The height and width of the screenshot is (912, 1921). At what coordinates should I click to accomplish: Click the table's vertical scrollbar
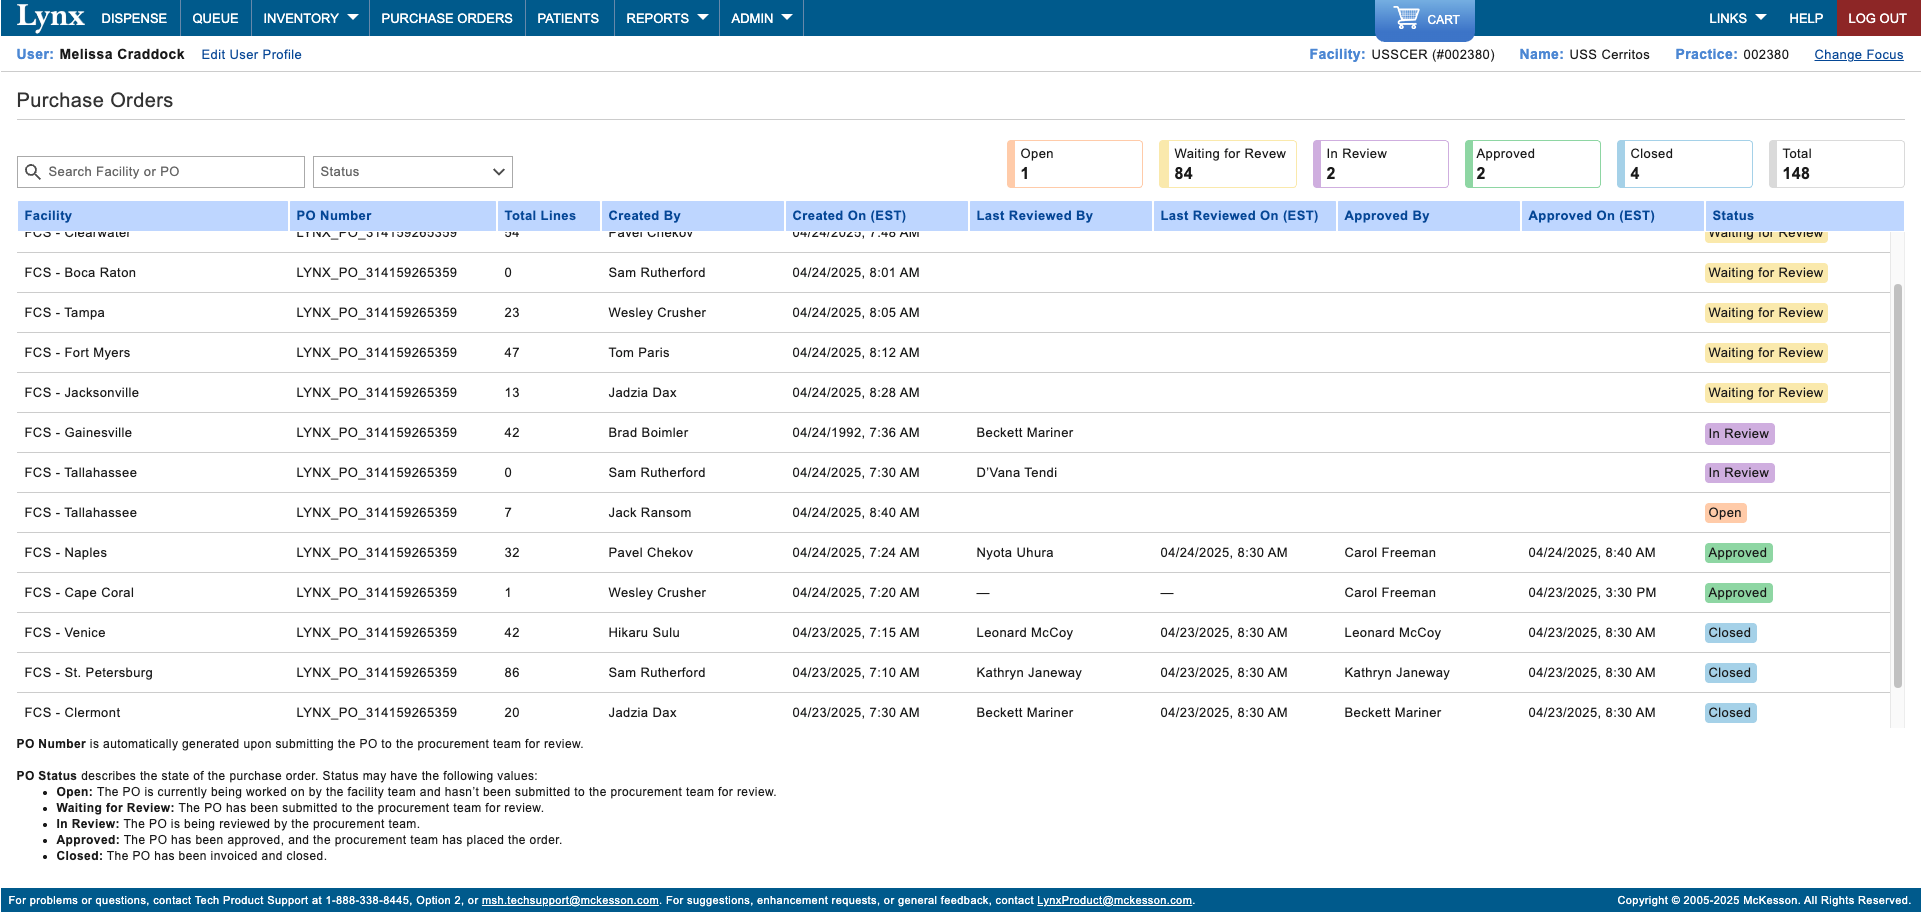click(1897, 486)
